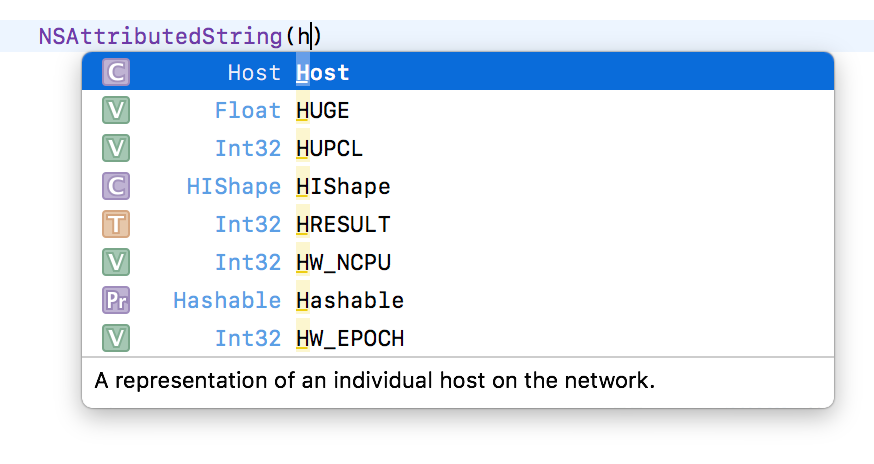Choose the HW_EPOCH completion
The width and height of the screenshot is (874, 464).
pos(458,338)
